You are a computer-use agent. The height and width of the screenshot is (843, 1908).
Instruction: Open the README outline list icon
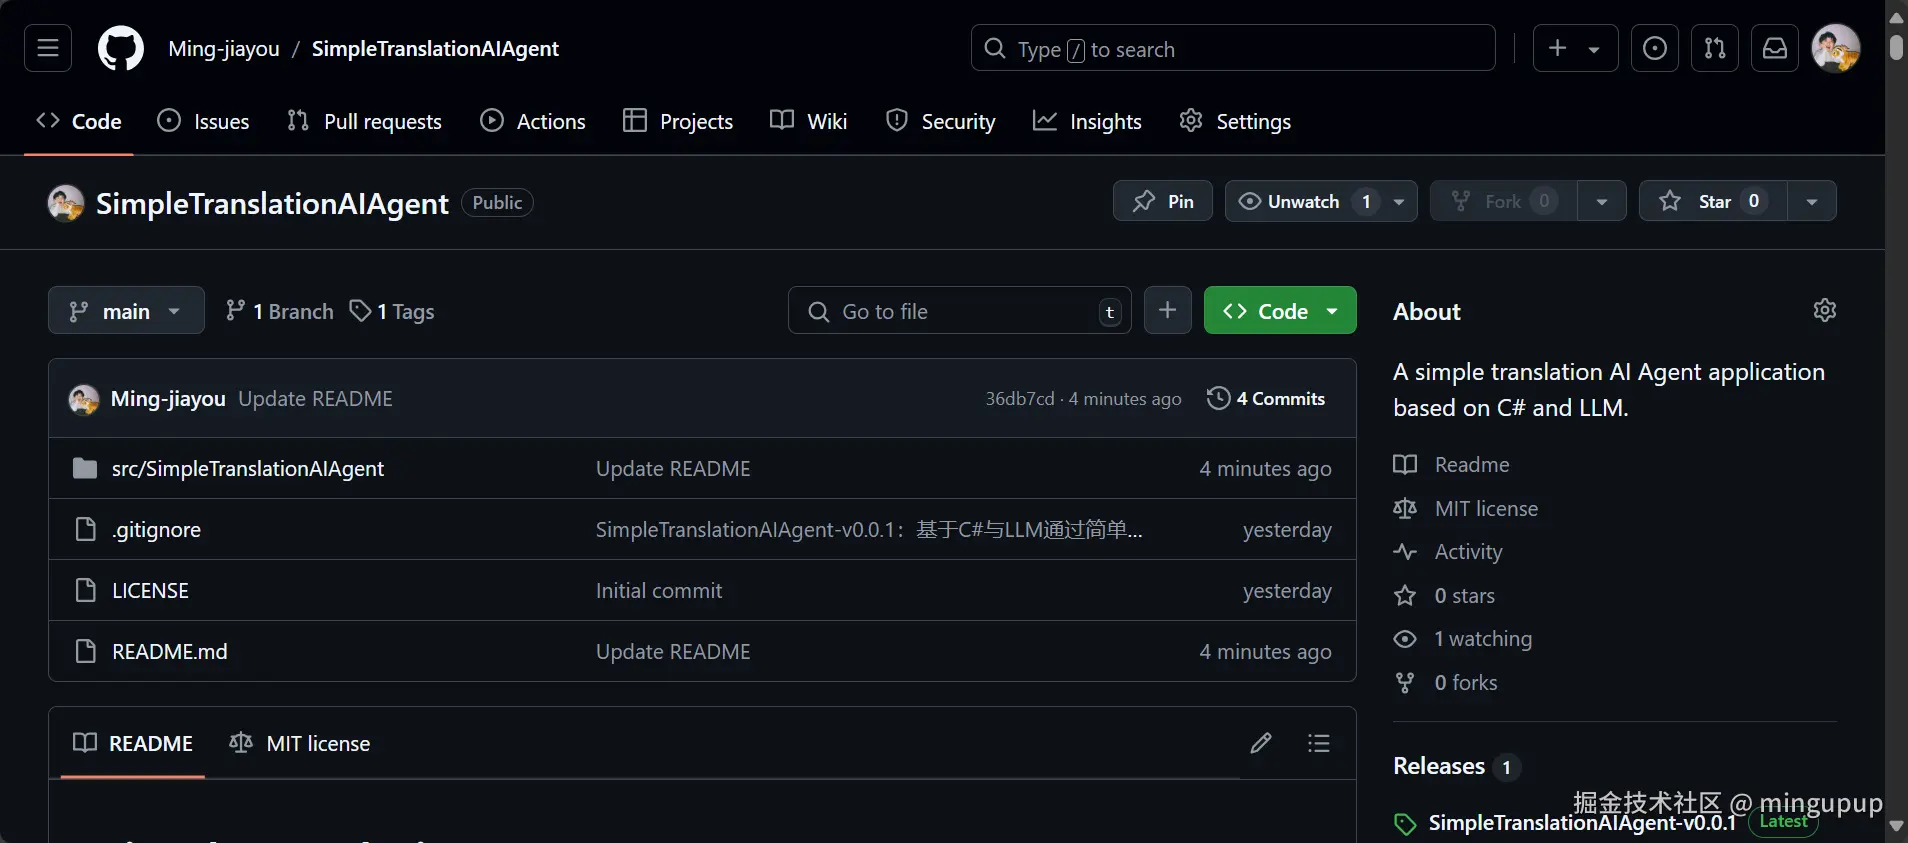coord(1318,743)
